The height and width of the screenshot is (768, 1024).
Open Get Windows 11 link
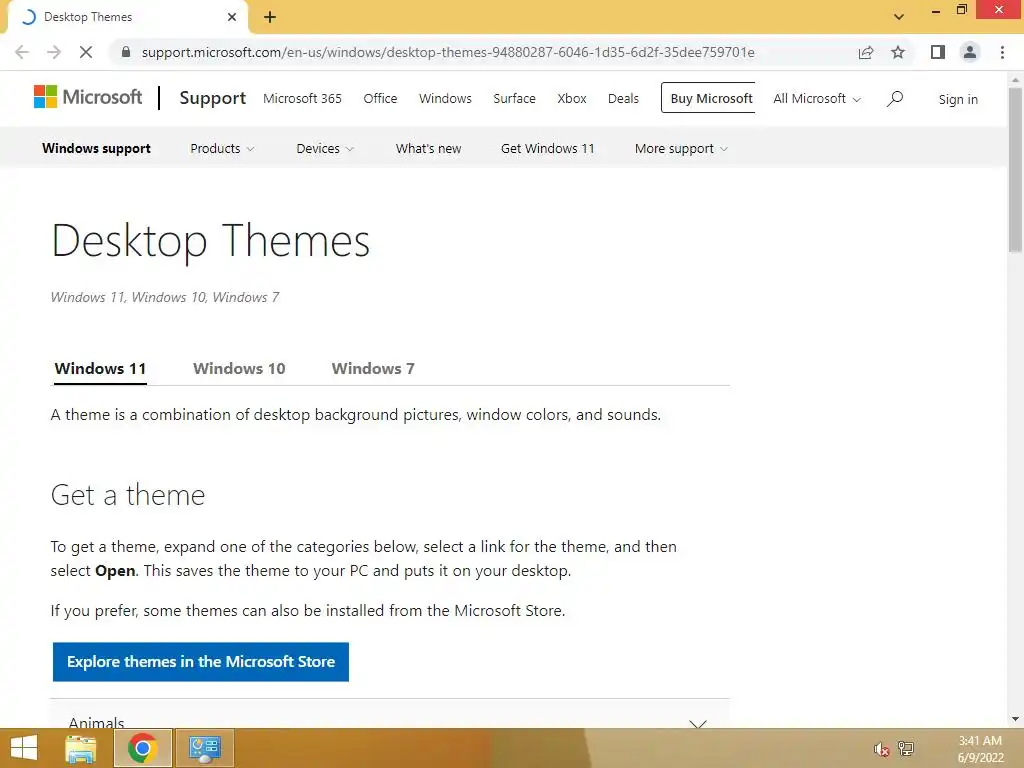click(x=547, y=149)
